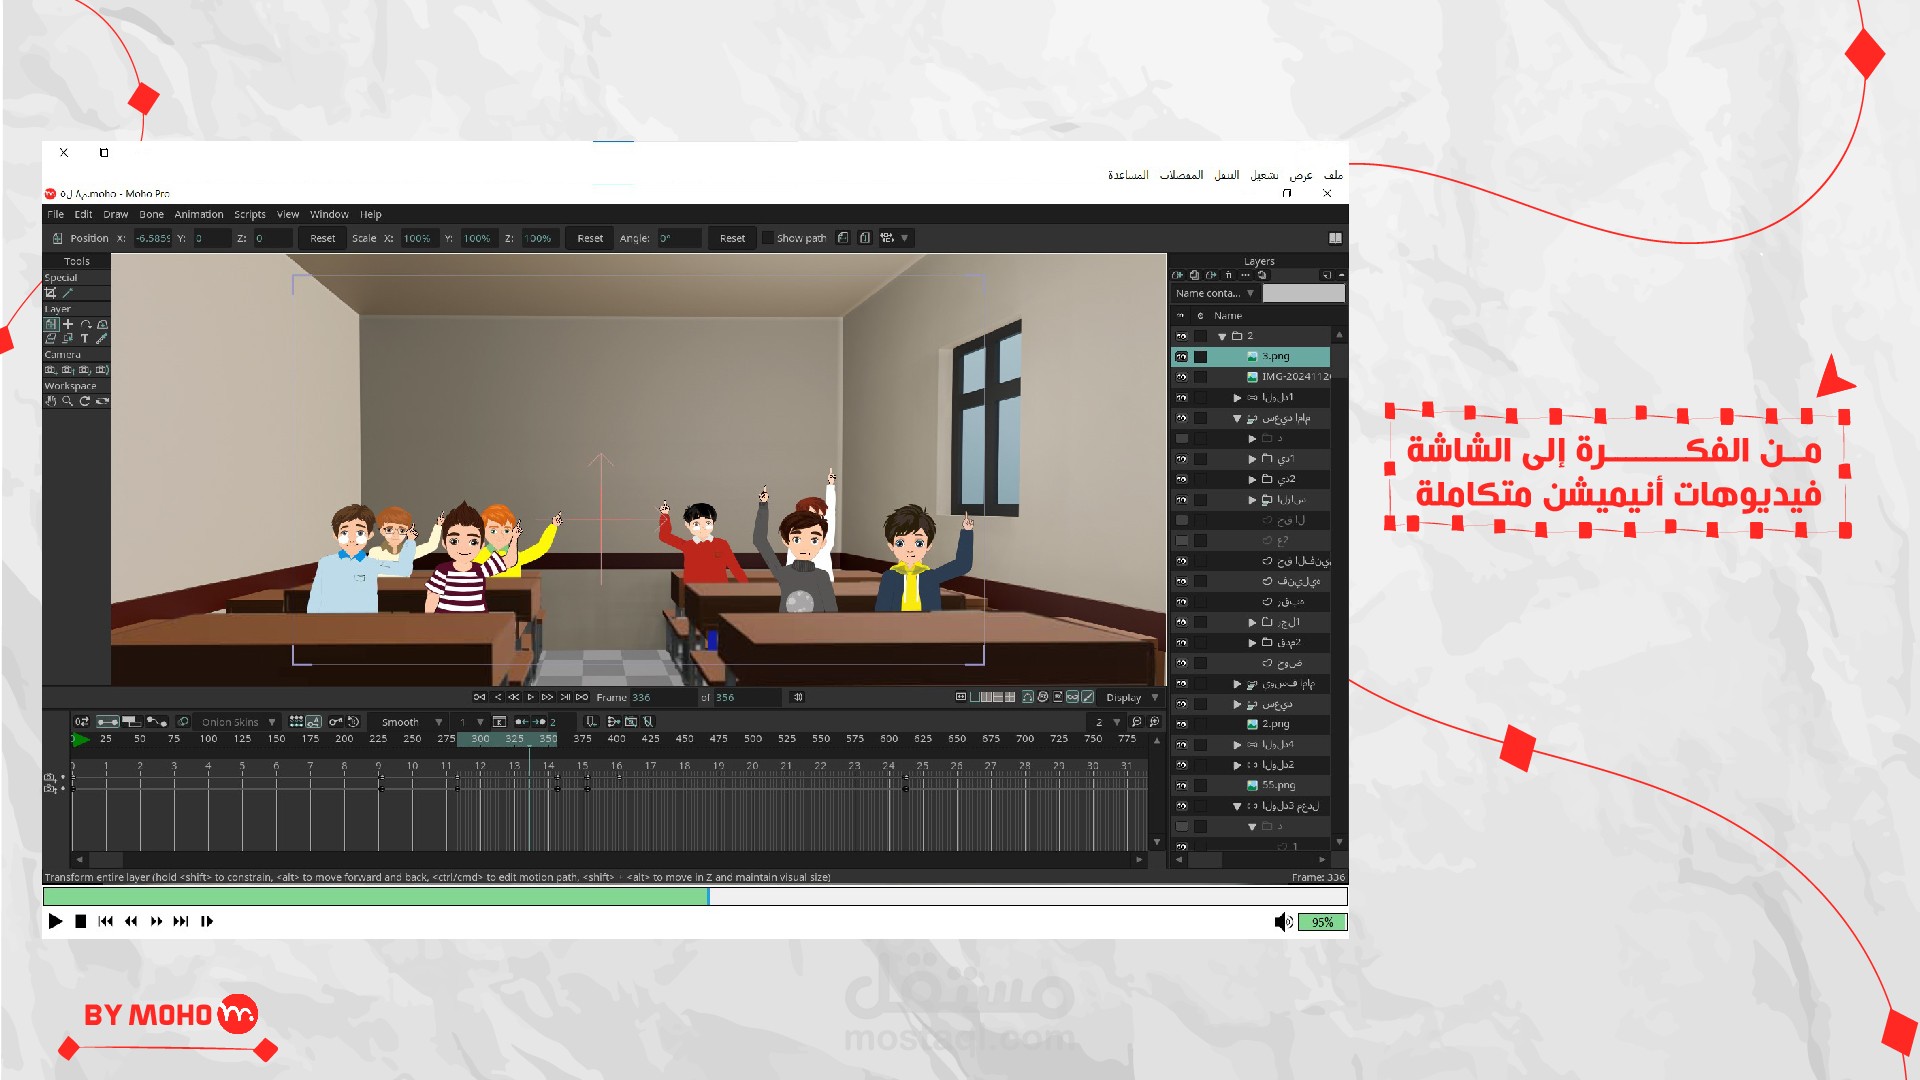Select the Zoom Workspace magnifier tool

click(68, 401)
